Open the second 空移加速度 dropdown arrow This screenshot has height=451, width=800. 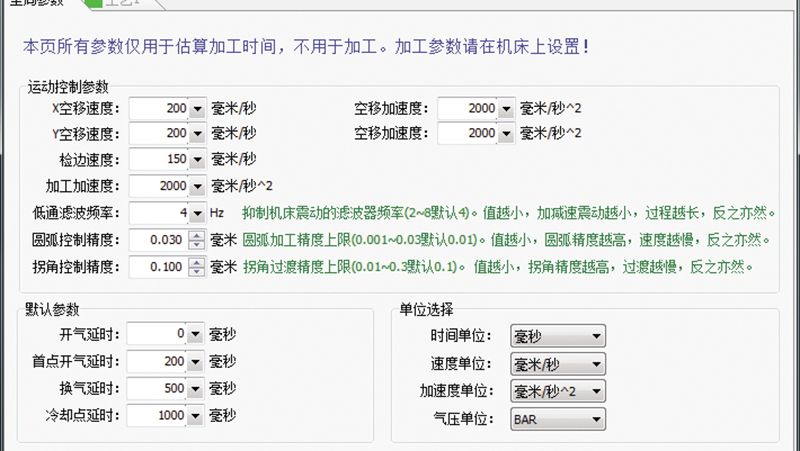(x=506, y=134)
